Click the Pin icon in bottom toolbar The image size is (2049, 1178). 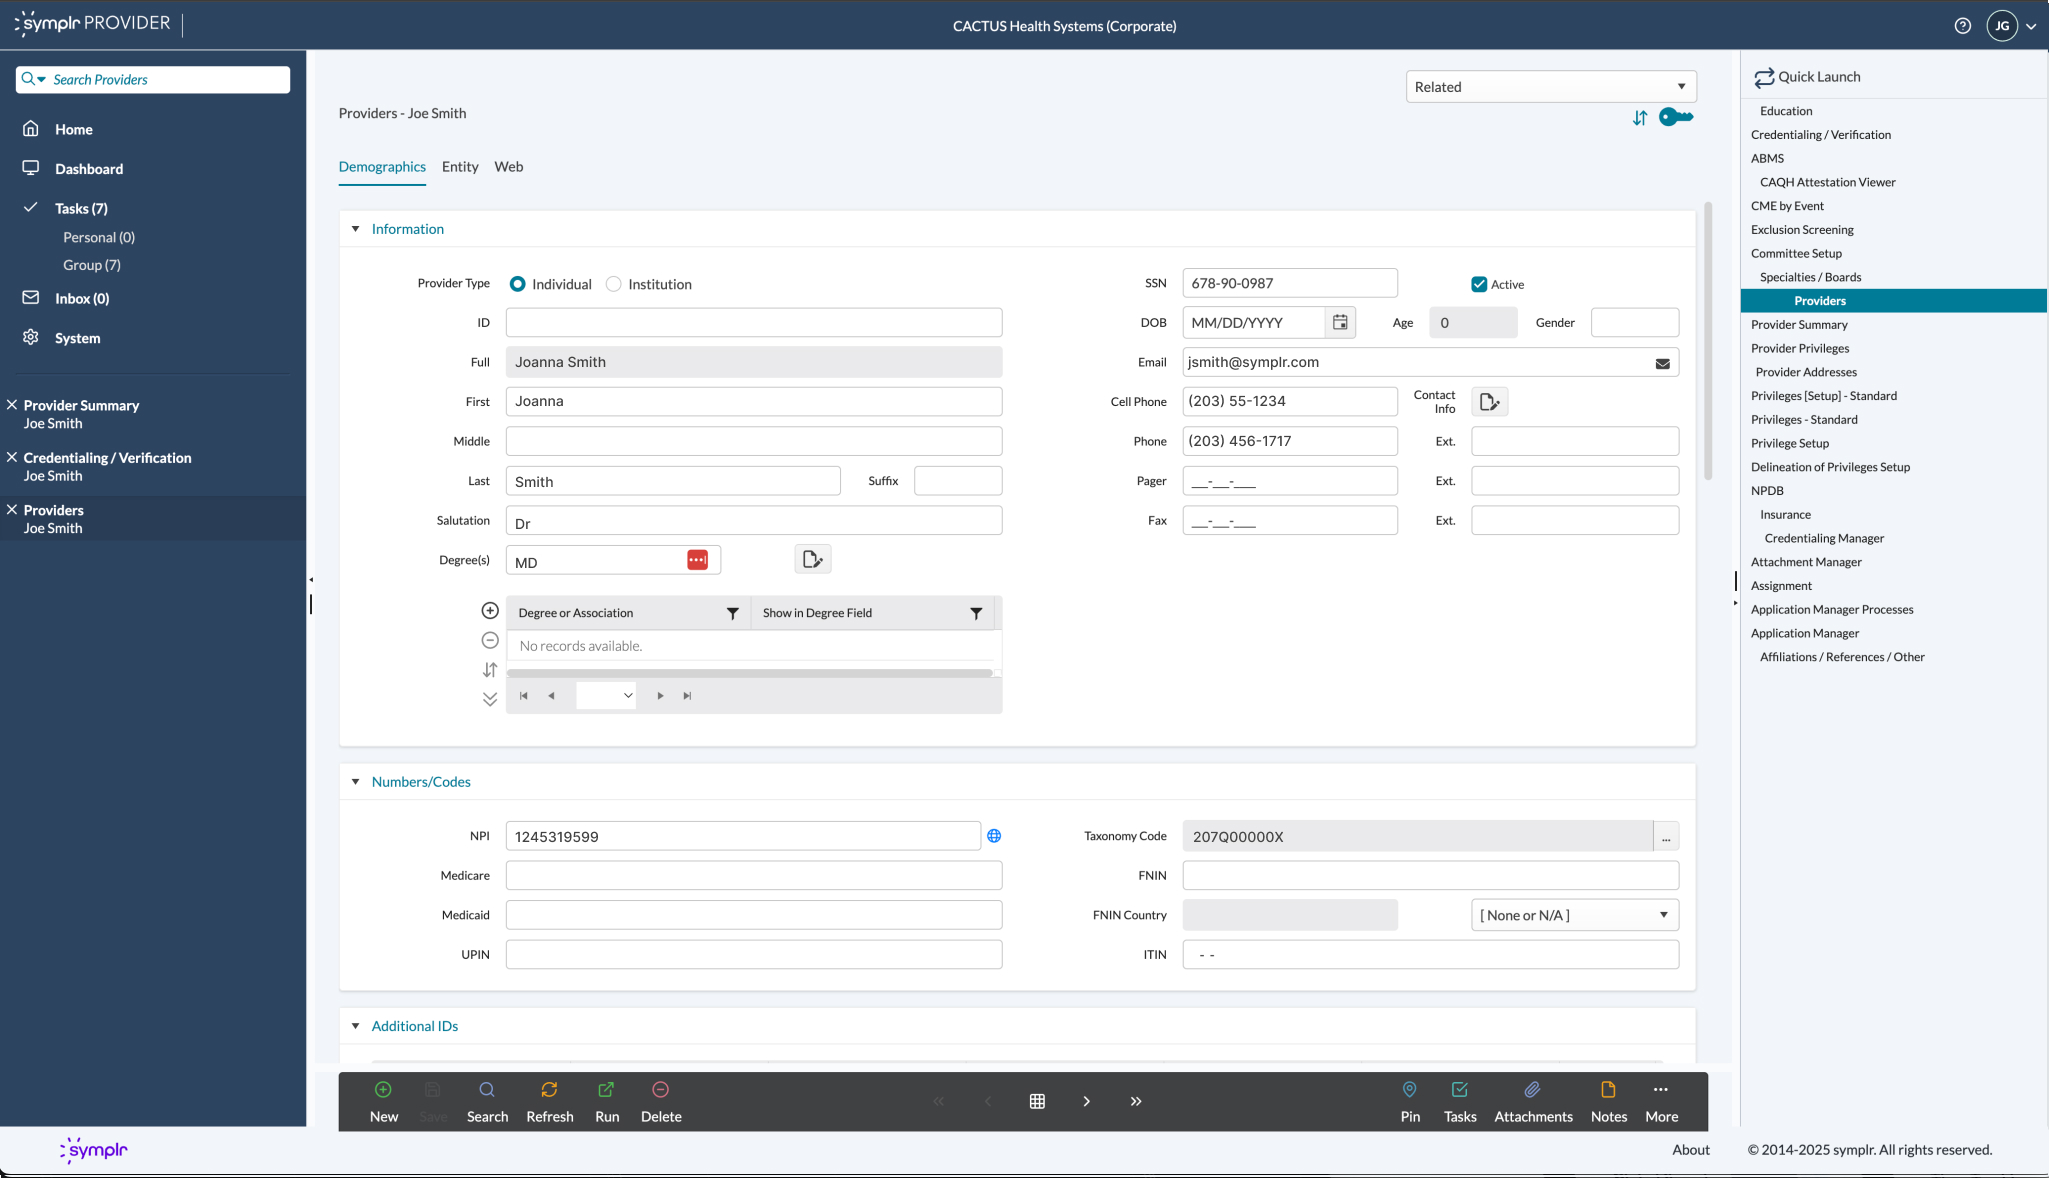coord(1409,1090)
